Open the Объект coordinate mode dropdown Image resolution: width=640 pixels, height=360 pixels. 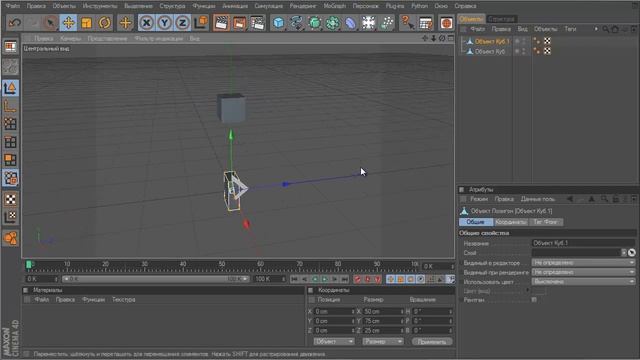334,342
